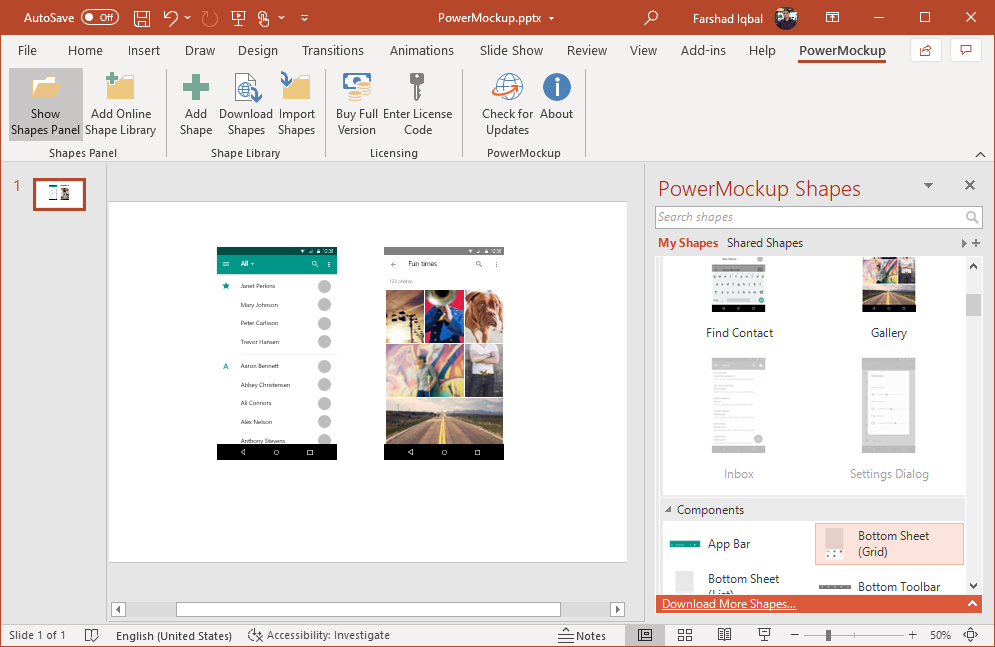
Task: Click the Download More Shapes link
Action: click(729, 604)
